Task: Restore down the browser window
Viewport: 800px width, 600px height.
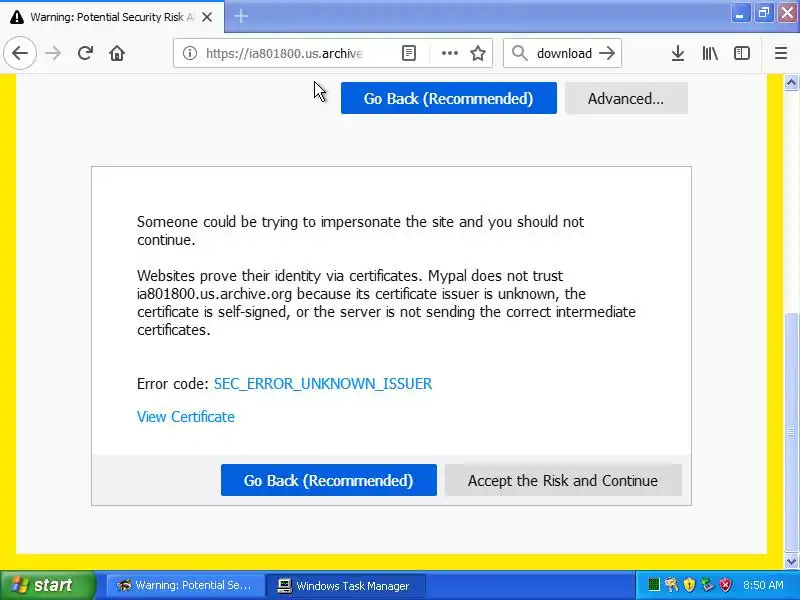Action: coord(764,13)
